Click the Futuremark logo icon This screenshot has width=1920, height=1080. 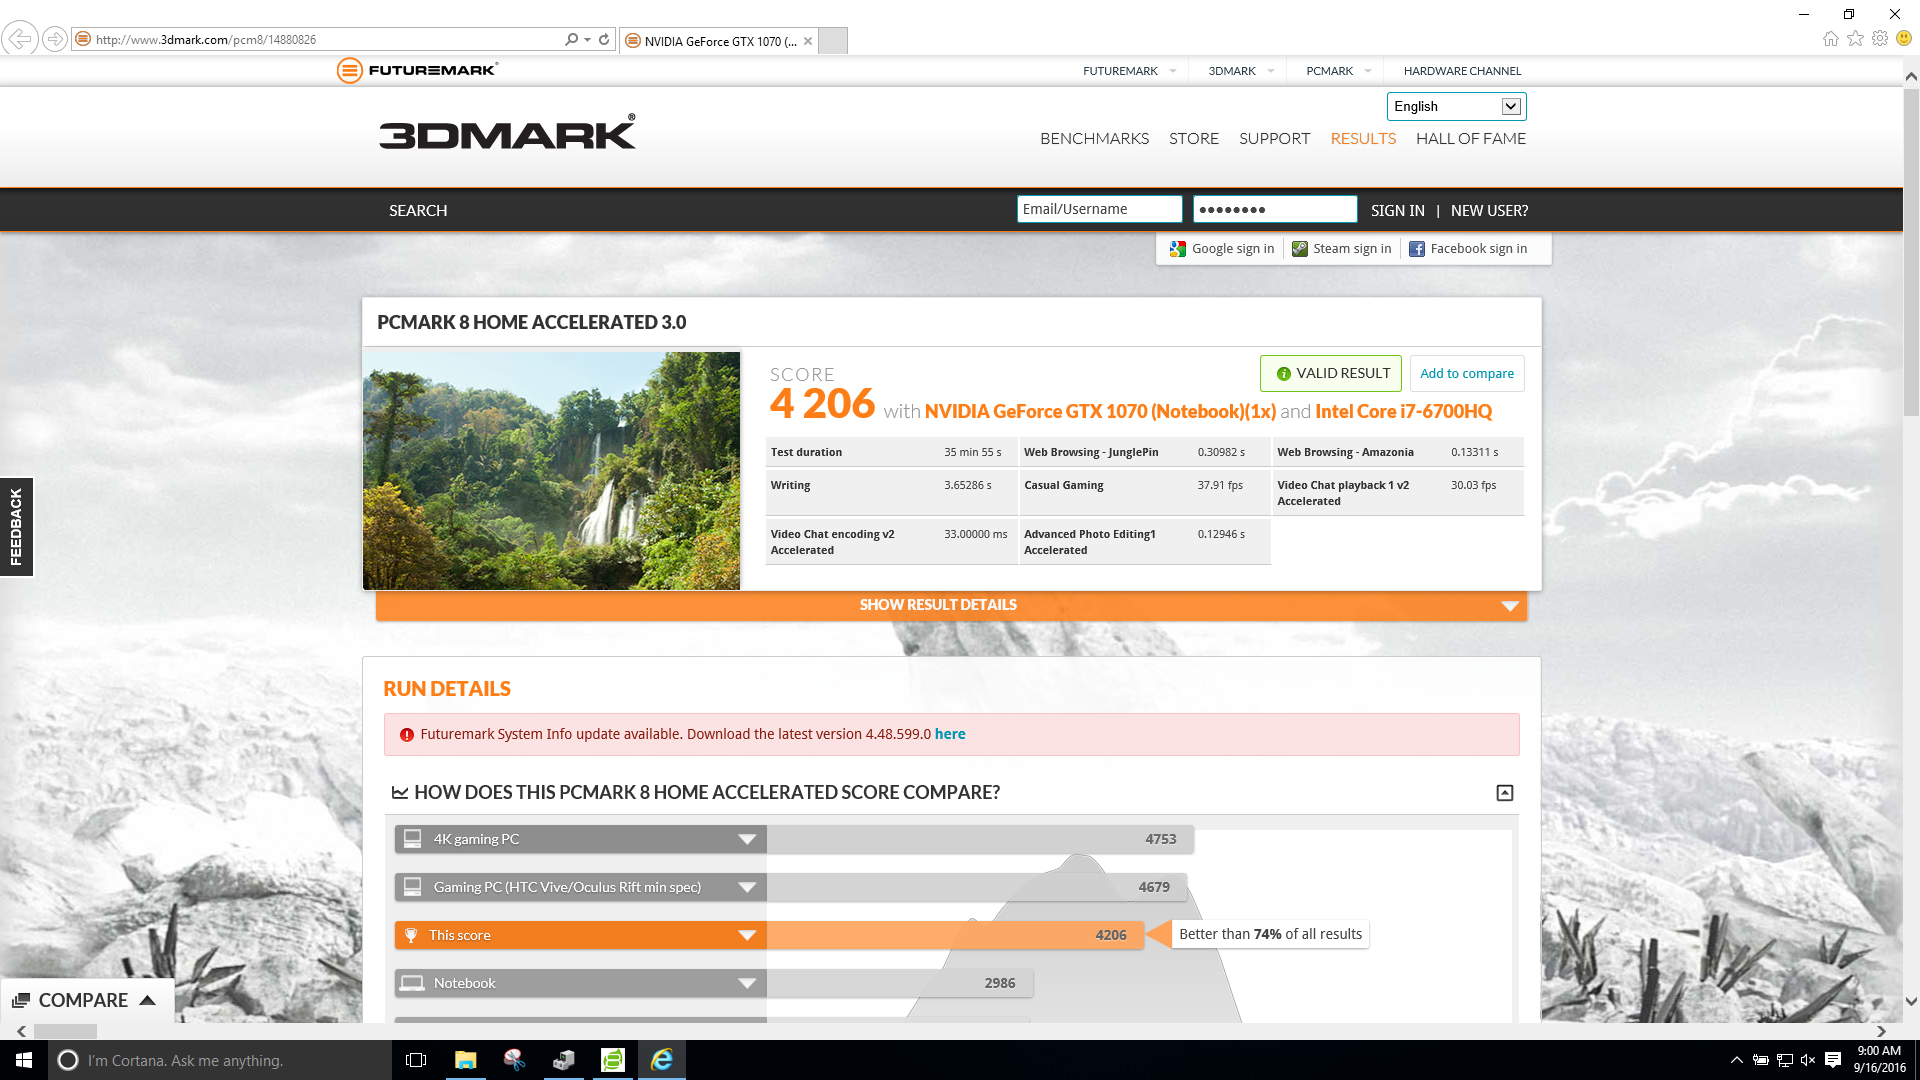pyautogui.click(x=349, y=70)
